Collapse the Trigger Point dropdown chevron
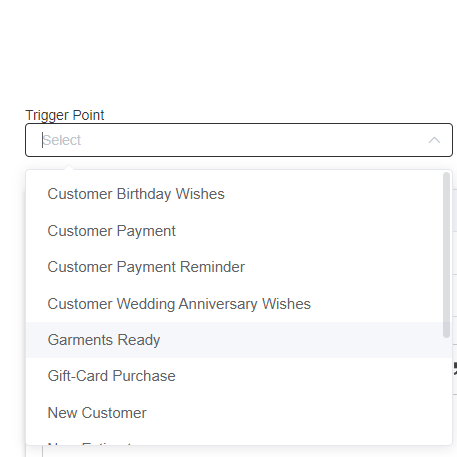Image resolution: width=457 pixels, height=457 pixels. click(x=434, y=140)
